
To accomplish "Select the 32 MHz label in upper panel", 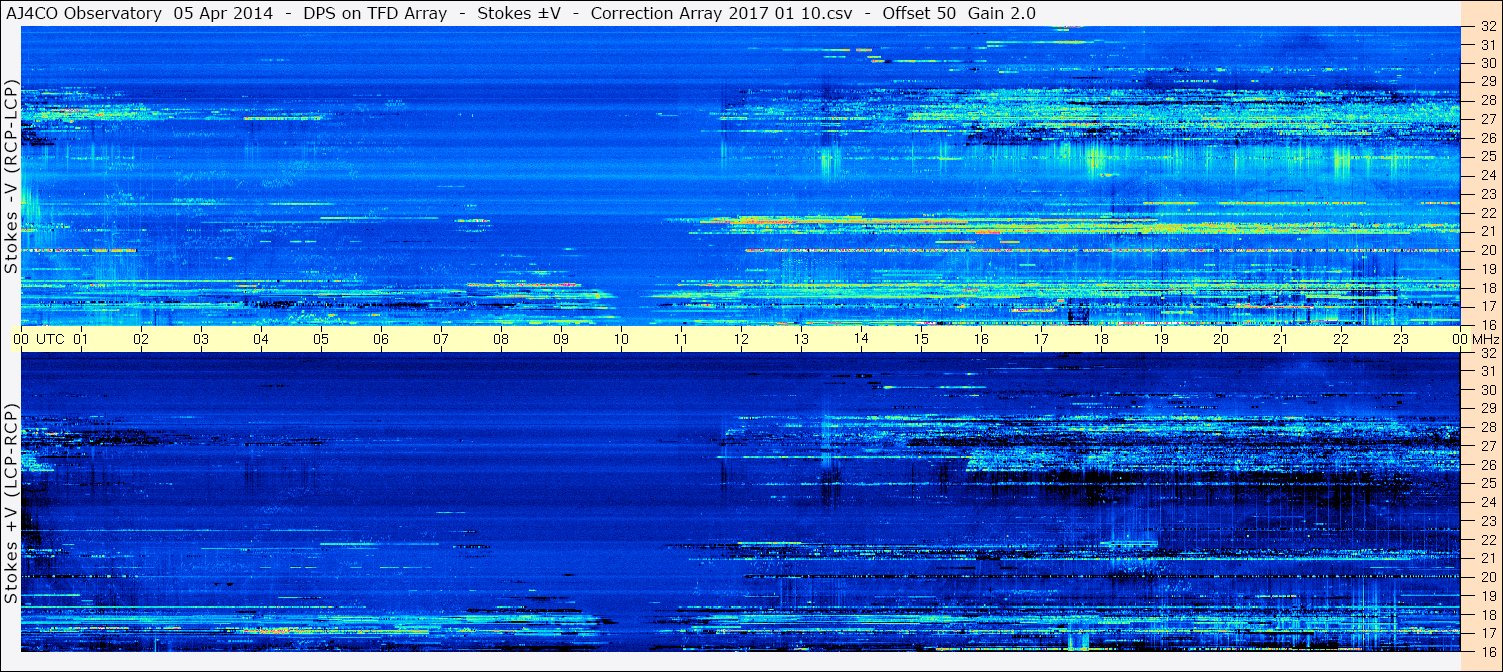I will point(1488,26).
